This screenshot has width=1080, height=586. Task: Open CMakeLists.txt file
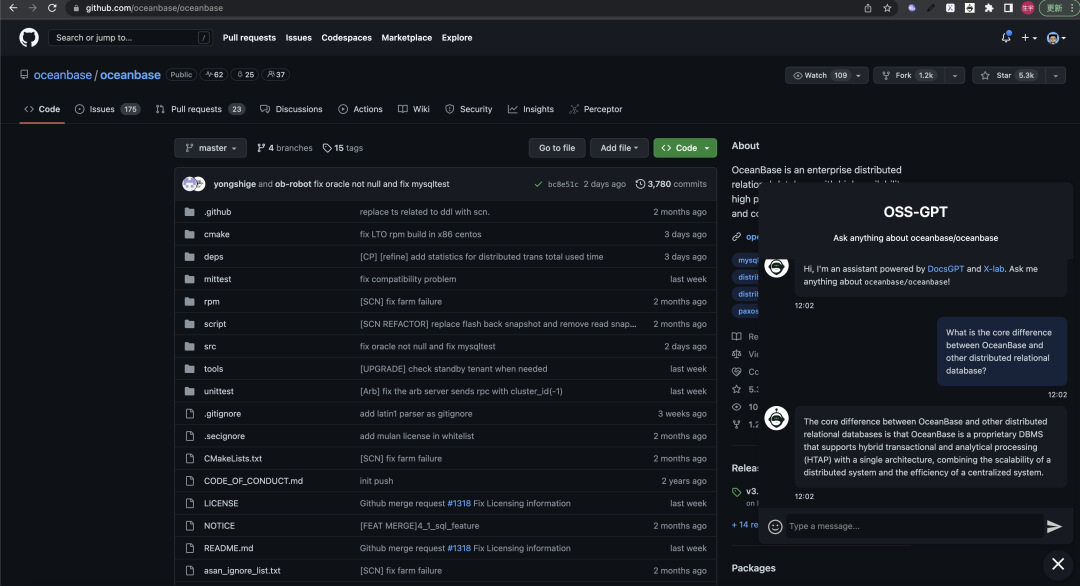pyautogui.click(x=233, y=459)
